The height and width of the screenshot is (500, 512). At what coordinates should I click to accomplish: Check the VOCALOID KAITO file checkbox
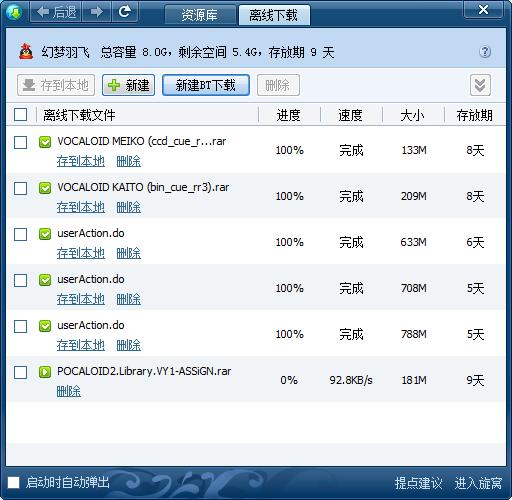[21, 188]
